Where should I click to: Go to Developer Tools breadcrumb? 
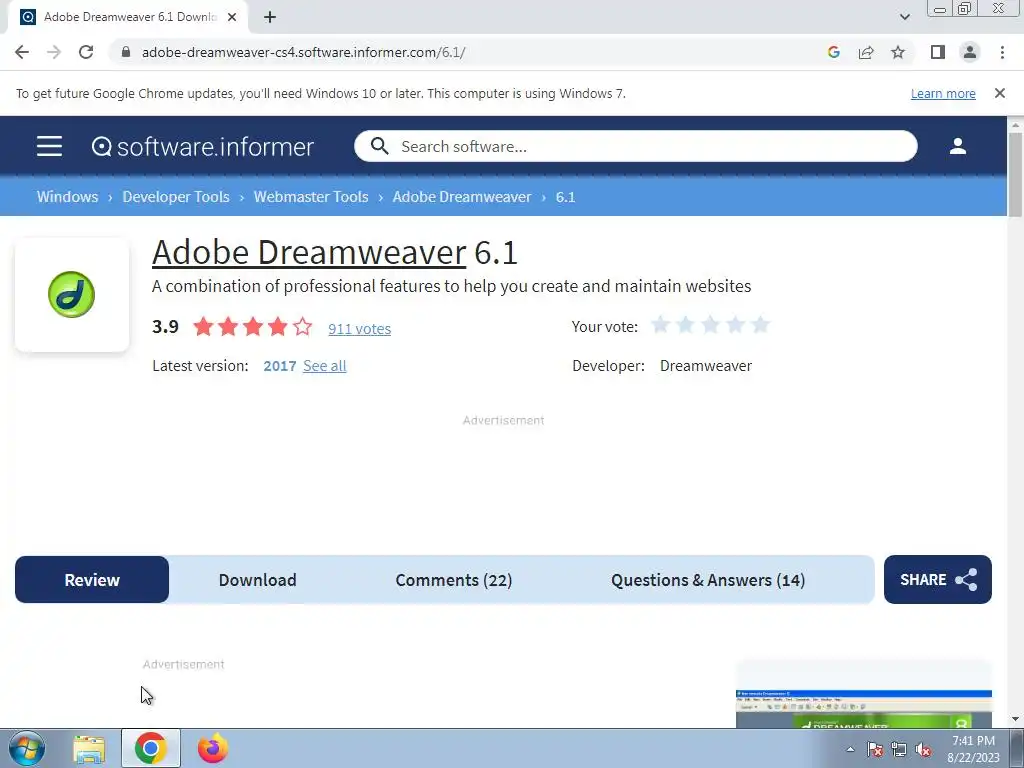coord(176,197)
